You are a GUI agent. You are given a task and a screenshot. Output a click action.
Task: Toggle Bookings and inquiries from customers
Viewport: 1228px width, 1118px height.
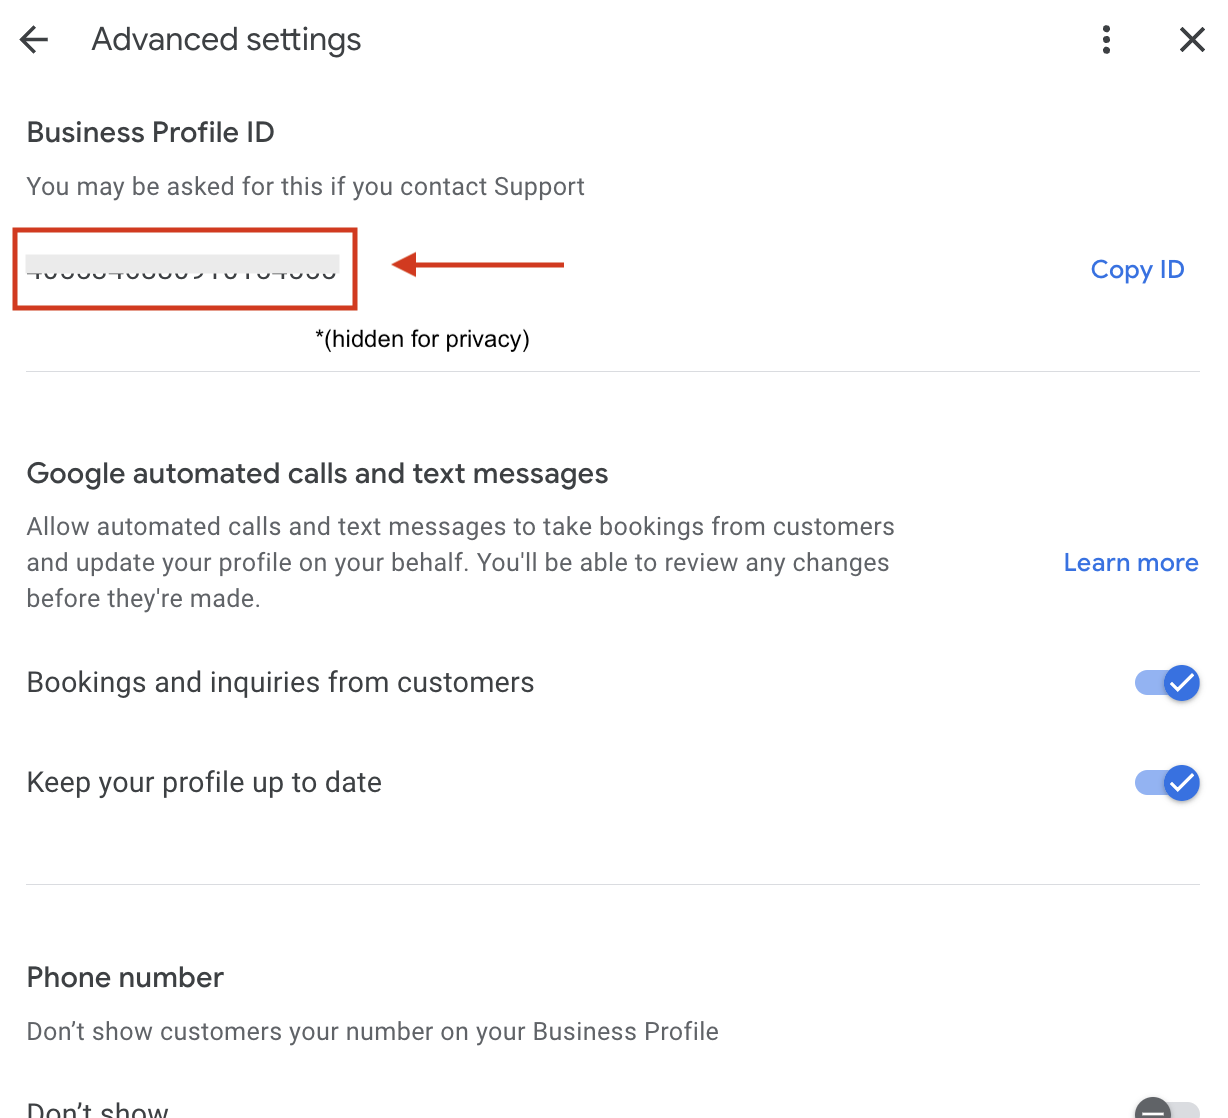(1167, 683)
